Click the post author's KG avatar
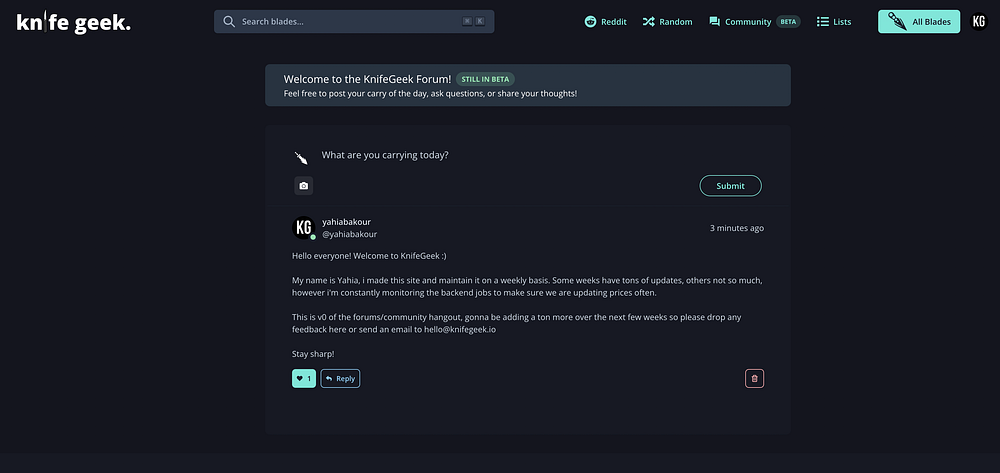Image resolution: width=1000 pixels, height=473 pixels. click(303, 228)
